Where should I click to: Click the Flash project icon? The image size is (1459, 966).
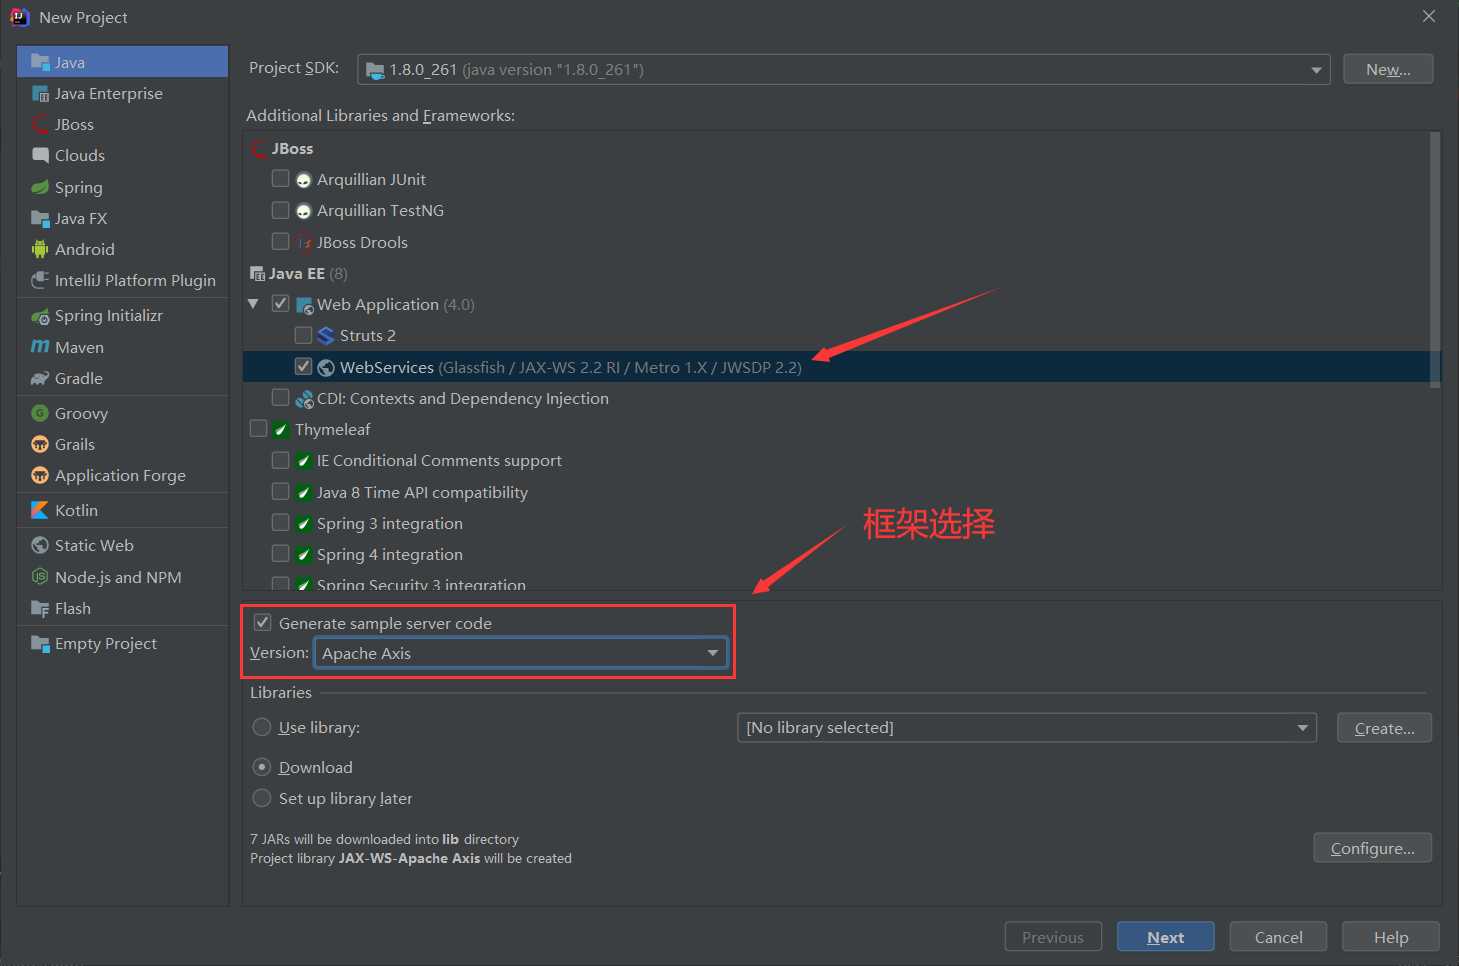[x=40, y=608]
